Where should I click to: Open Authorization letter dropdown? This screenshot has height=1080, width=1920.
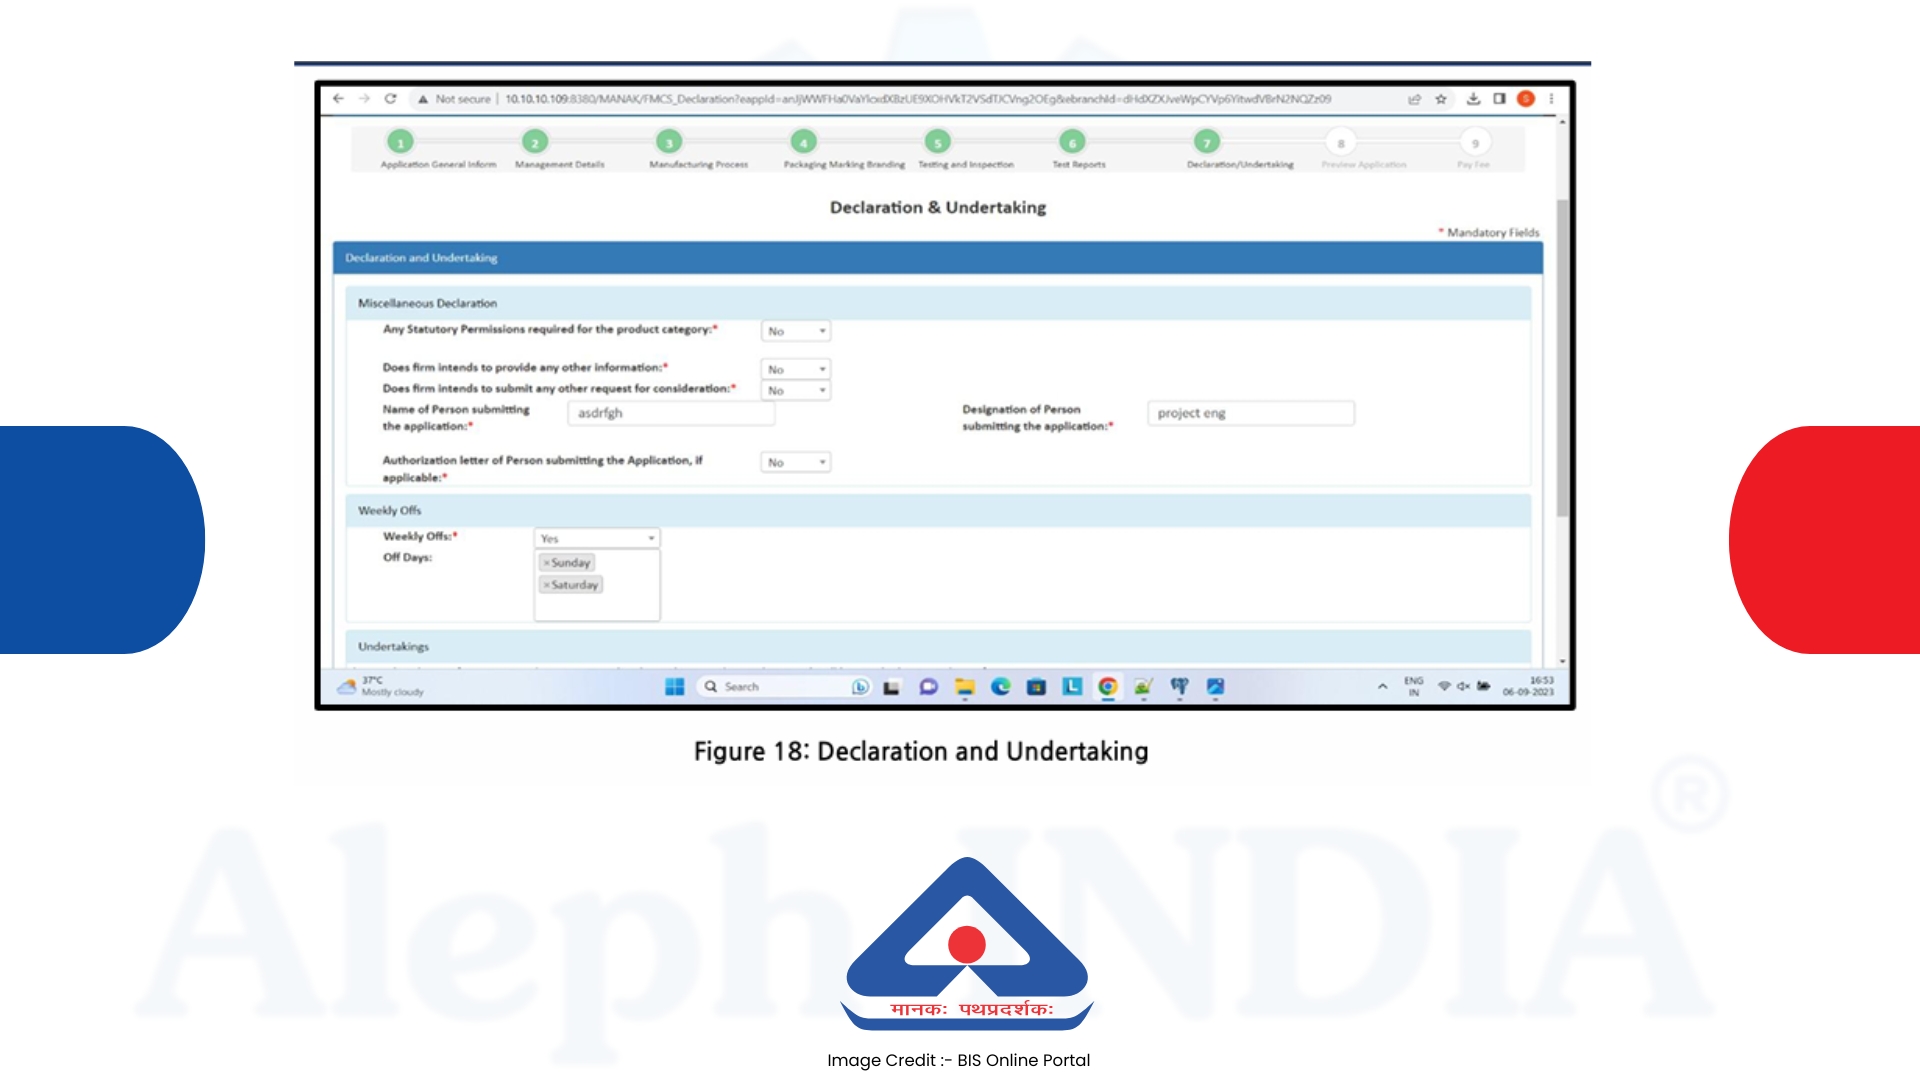[796, 462]
